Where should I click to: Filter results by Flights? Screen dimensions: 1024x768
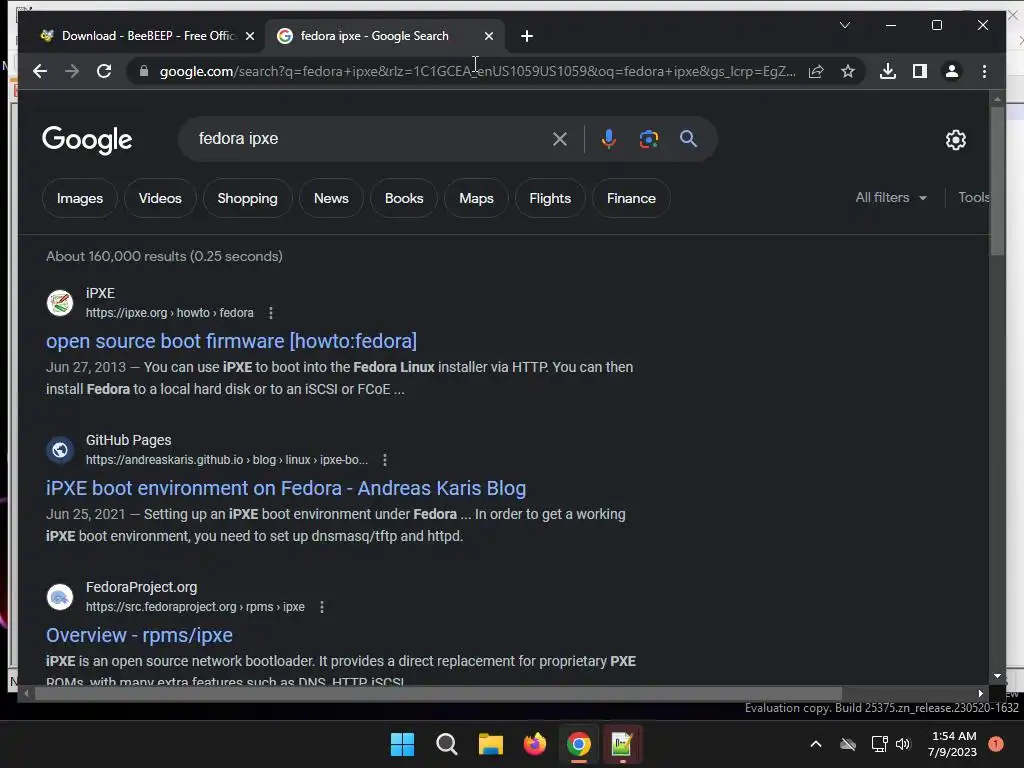click(550, 199)
